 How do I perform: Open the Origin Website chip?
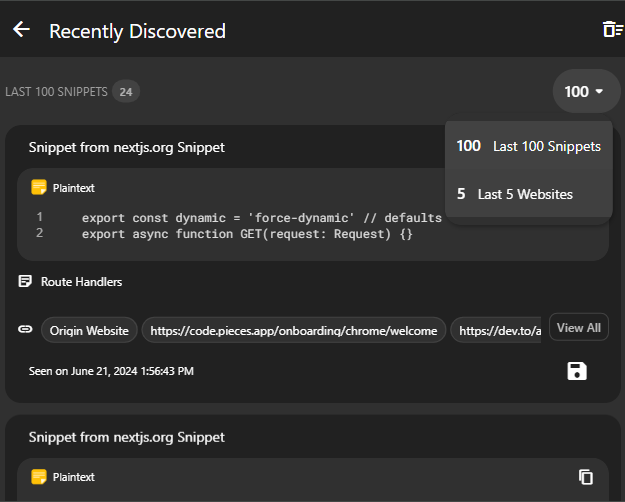click(x=89, y=330)
